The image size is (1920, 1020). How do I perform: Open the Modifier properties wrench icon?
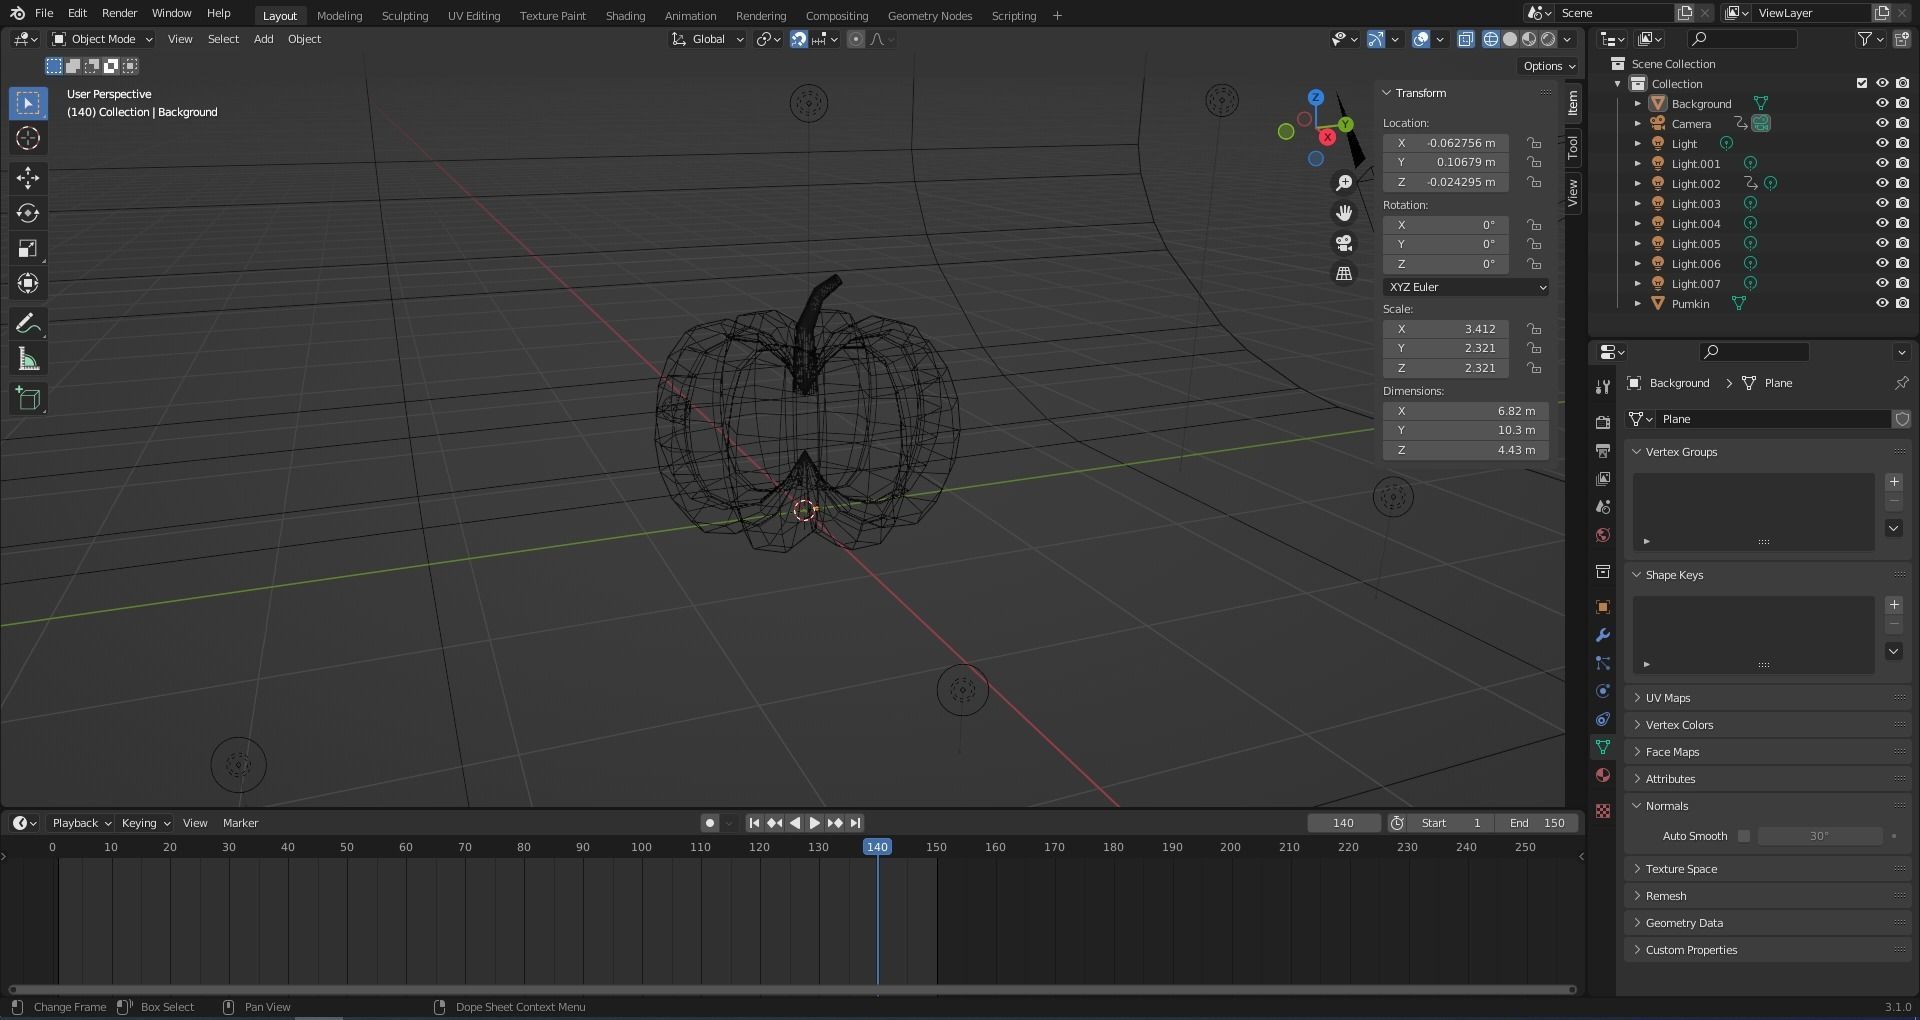pyautogui.click(x=1603, y=635)
